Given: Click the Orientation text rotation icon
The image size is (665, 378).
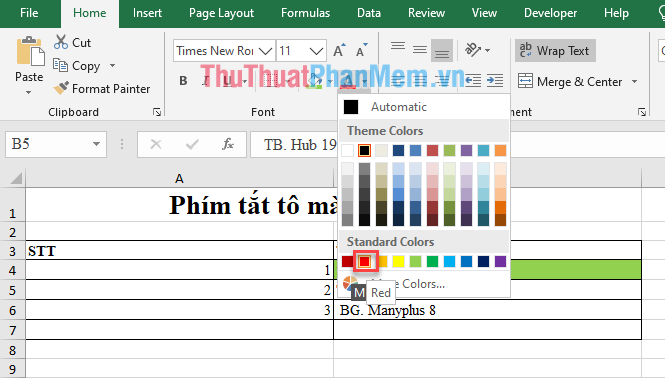Looking at the screenshot, I should 473,50.
